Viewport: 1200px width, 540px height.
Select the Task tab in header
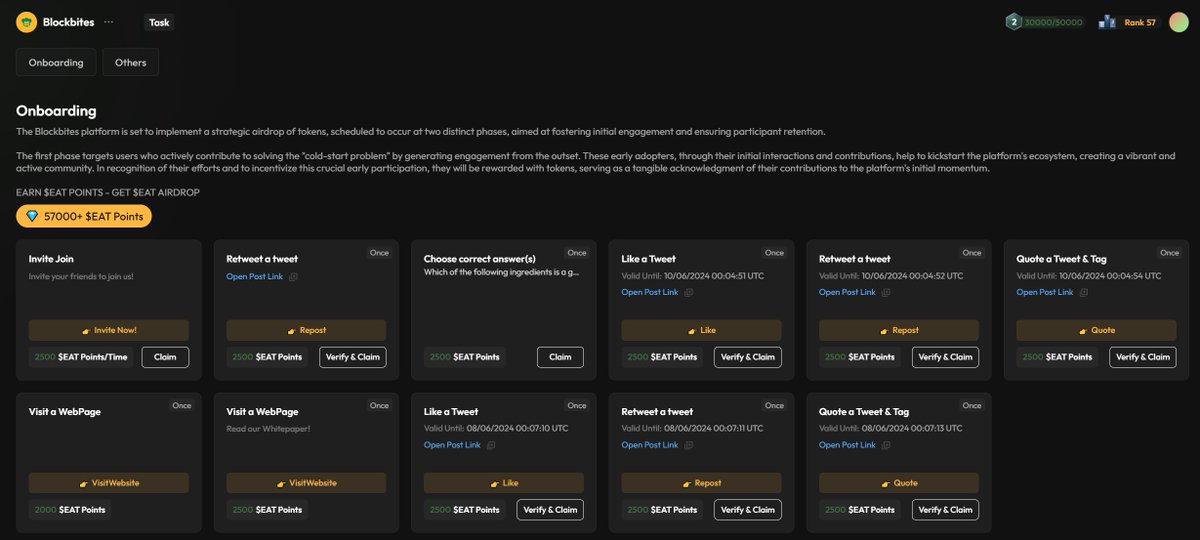click(x=159, y=22)
